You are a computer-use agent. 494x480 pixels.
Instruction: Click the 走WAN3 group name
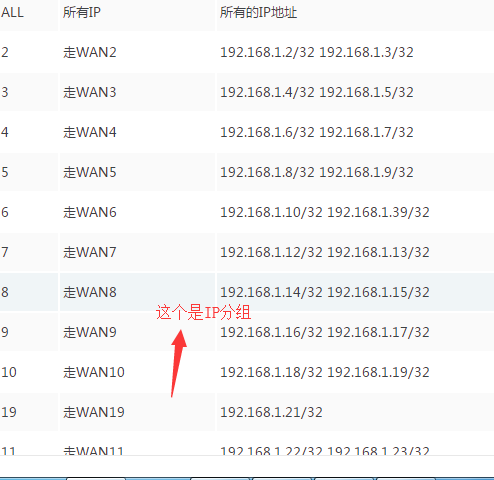point(90,92)
